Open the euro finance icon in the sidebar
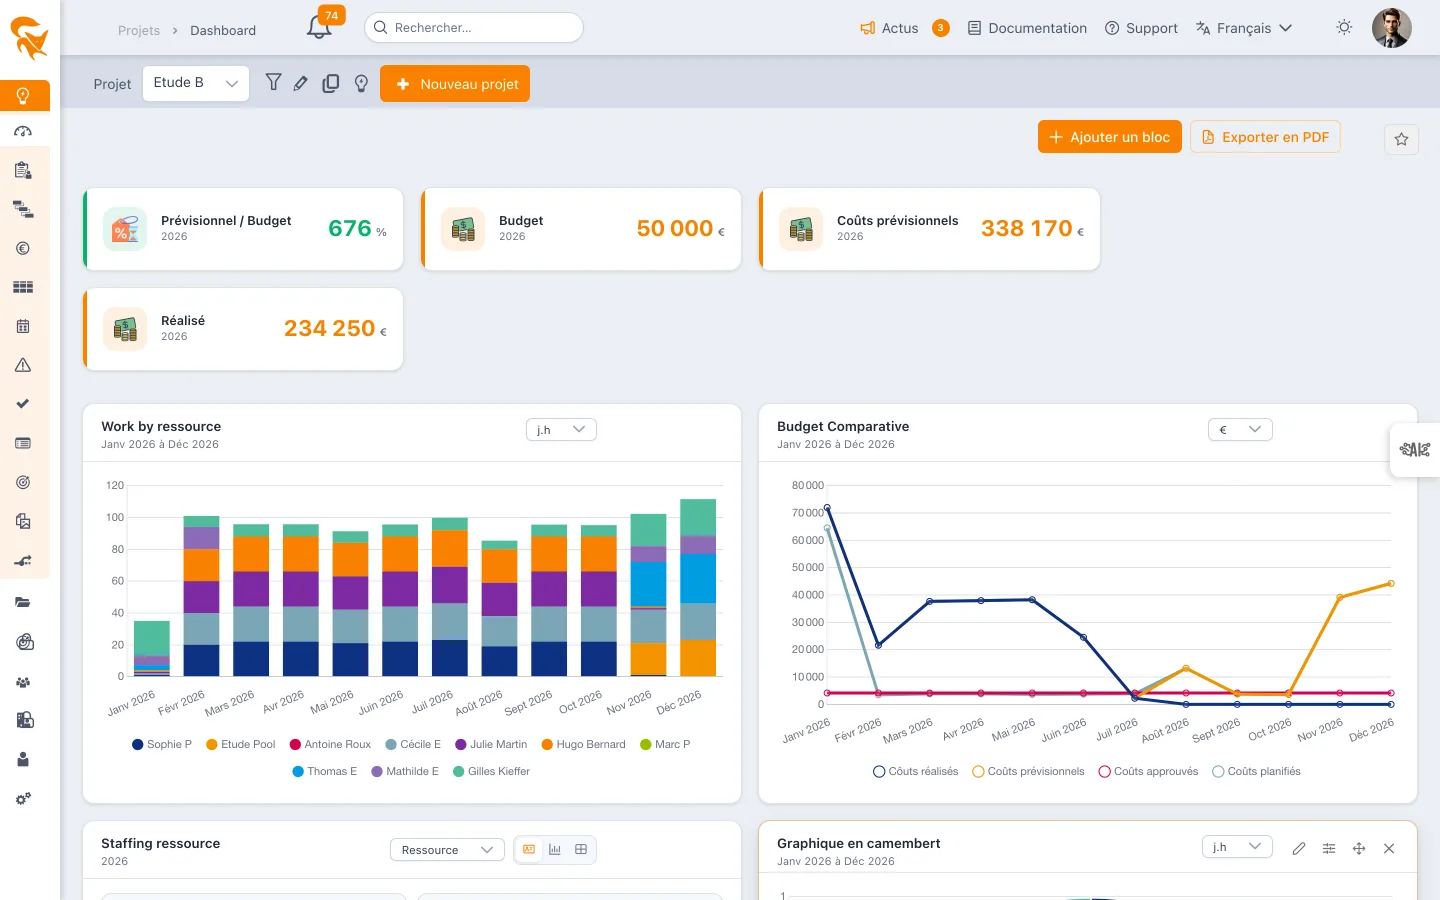This screenshot has height=900, width=1440. click(23, 249)
